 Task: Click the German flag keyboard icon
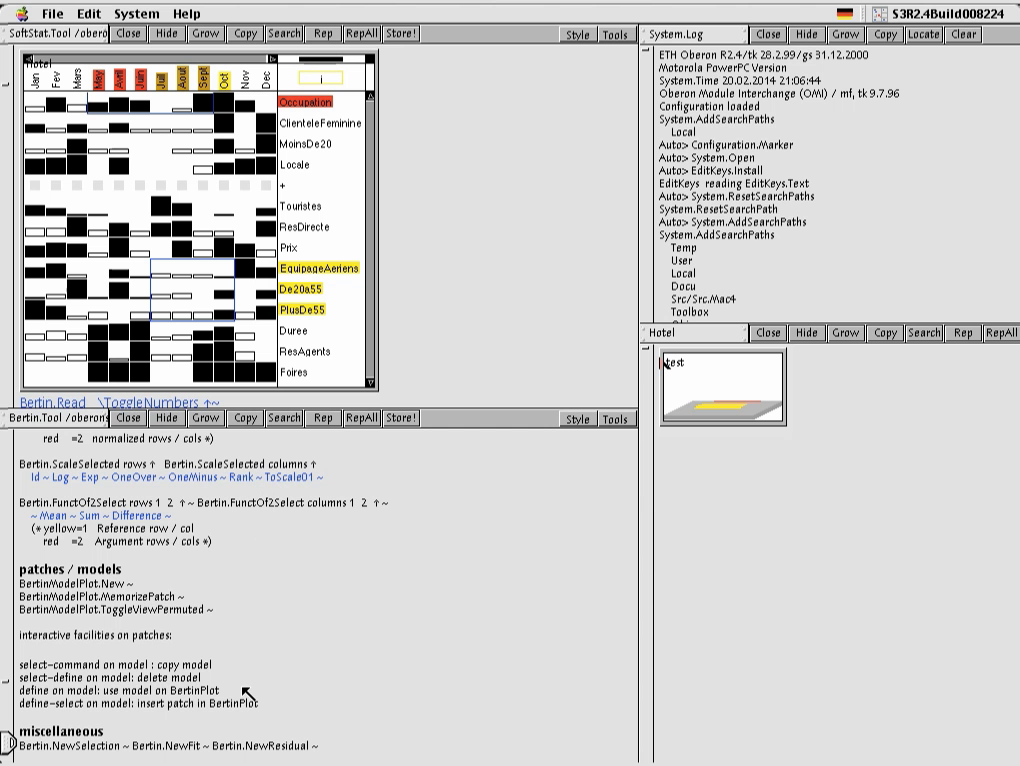point(844,14)
